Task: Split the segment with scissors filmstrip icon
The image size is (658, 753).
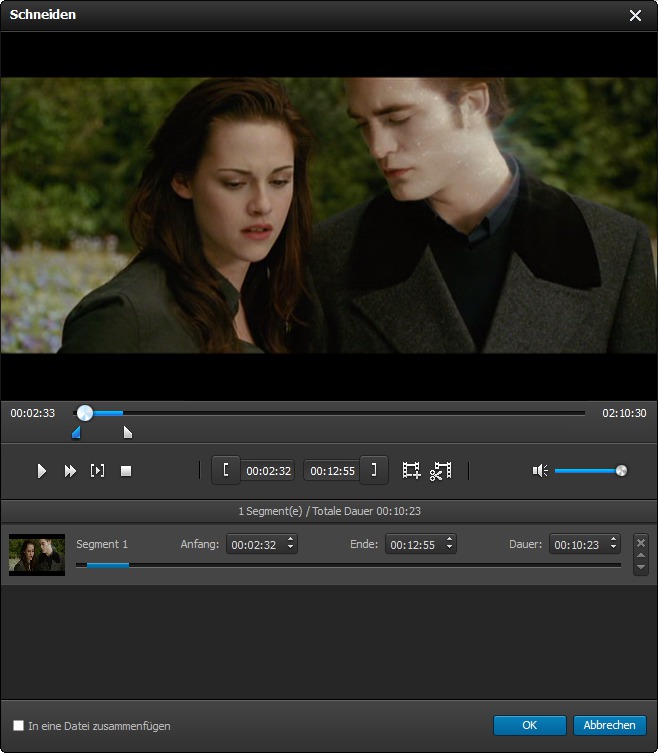Action: [440, 471]
